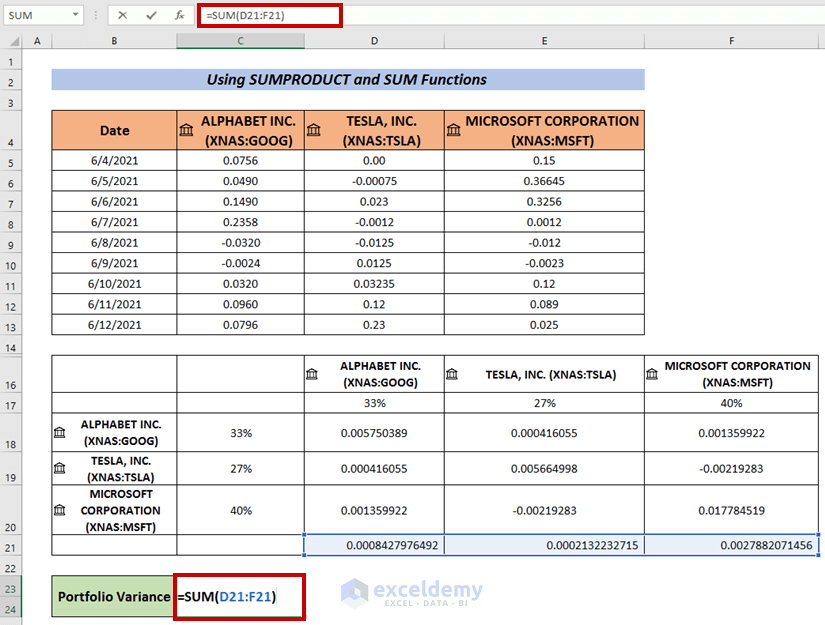Select date cell 6/8/2021
This screenshot has height=625, width=825.
(114, 243)
